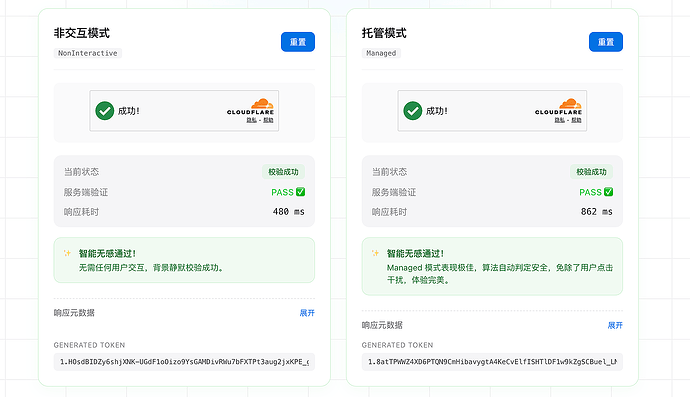Click the 非交互模式 card title
Viewport: 690px width, 397px height.
click(x=82, y=33)
